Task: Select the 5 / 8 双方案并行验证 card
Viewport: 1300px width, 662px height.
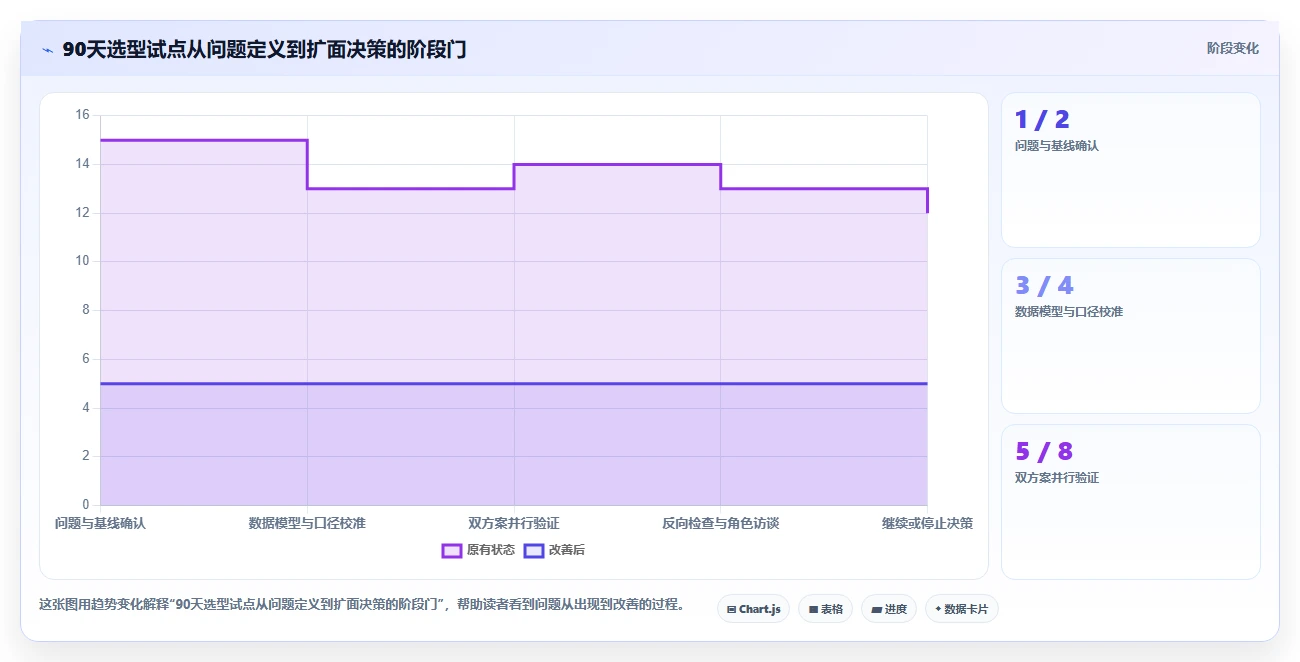Action: (x=1131, y=502)
